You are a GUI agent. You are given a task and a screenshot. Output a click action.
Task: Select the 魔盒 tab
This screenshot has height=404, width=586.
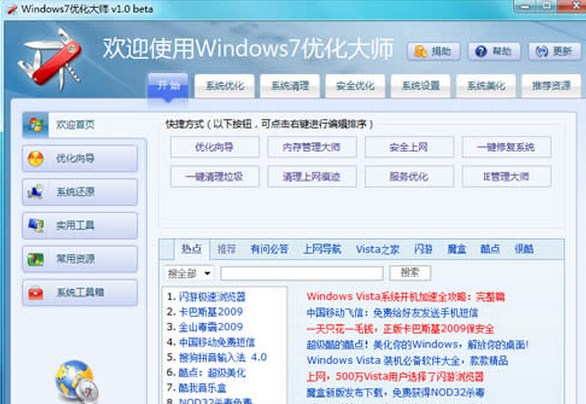coord(457,249)
